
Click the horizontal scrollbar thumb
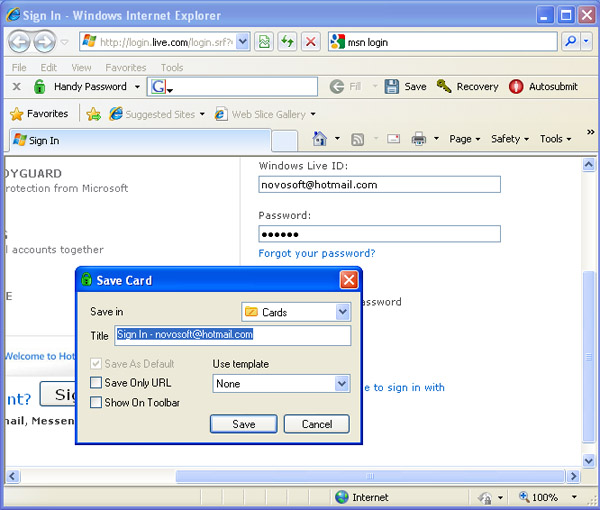[370, 476]
